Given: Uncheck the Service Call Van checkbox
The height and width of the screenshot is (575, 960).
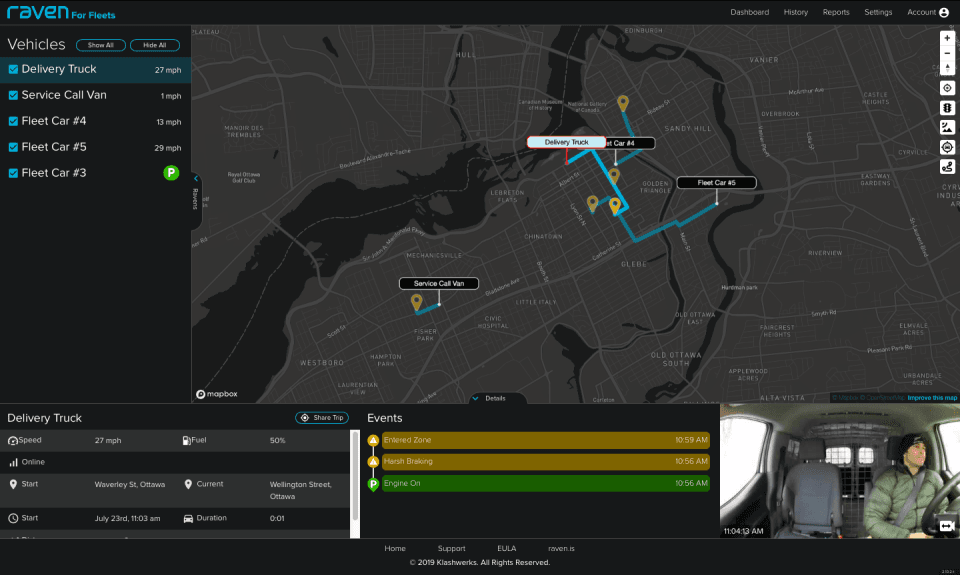Looking at the screenshot, I should click(x=13, y=95).
